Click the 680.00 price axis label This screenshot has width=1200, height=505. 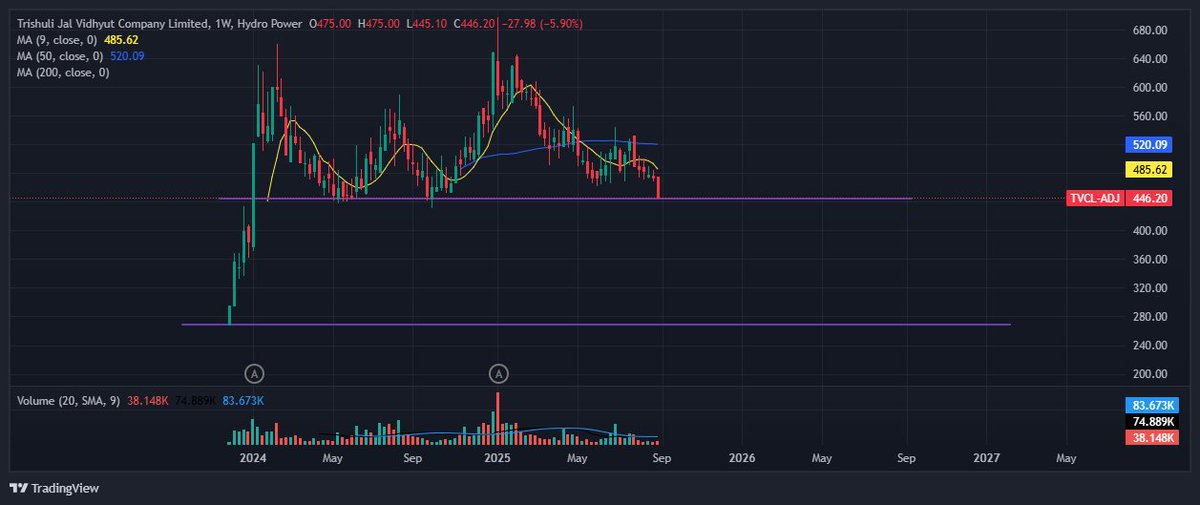[x=1148, y=30]
